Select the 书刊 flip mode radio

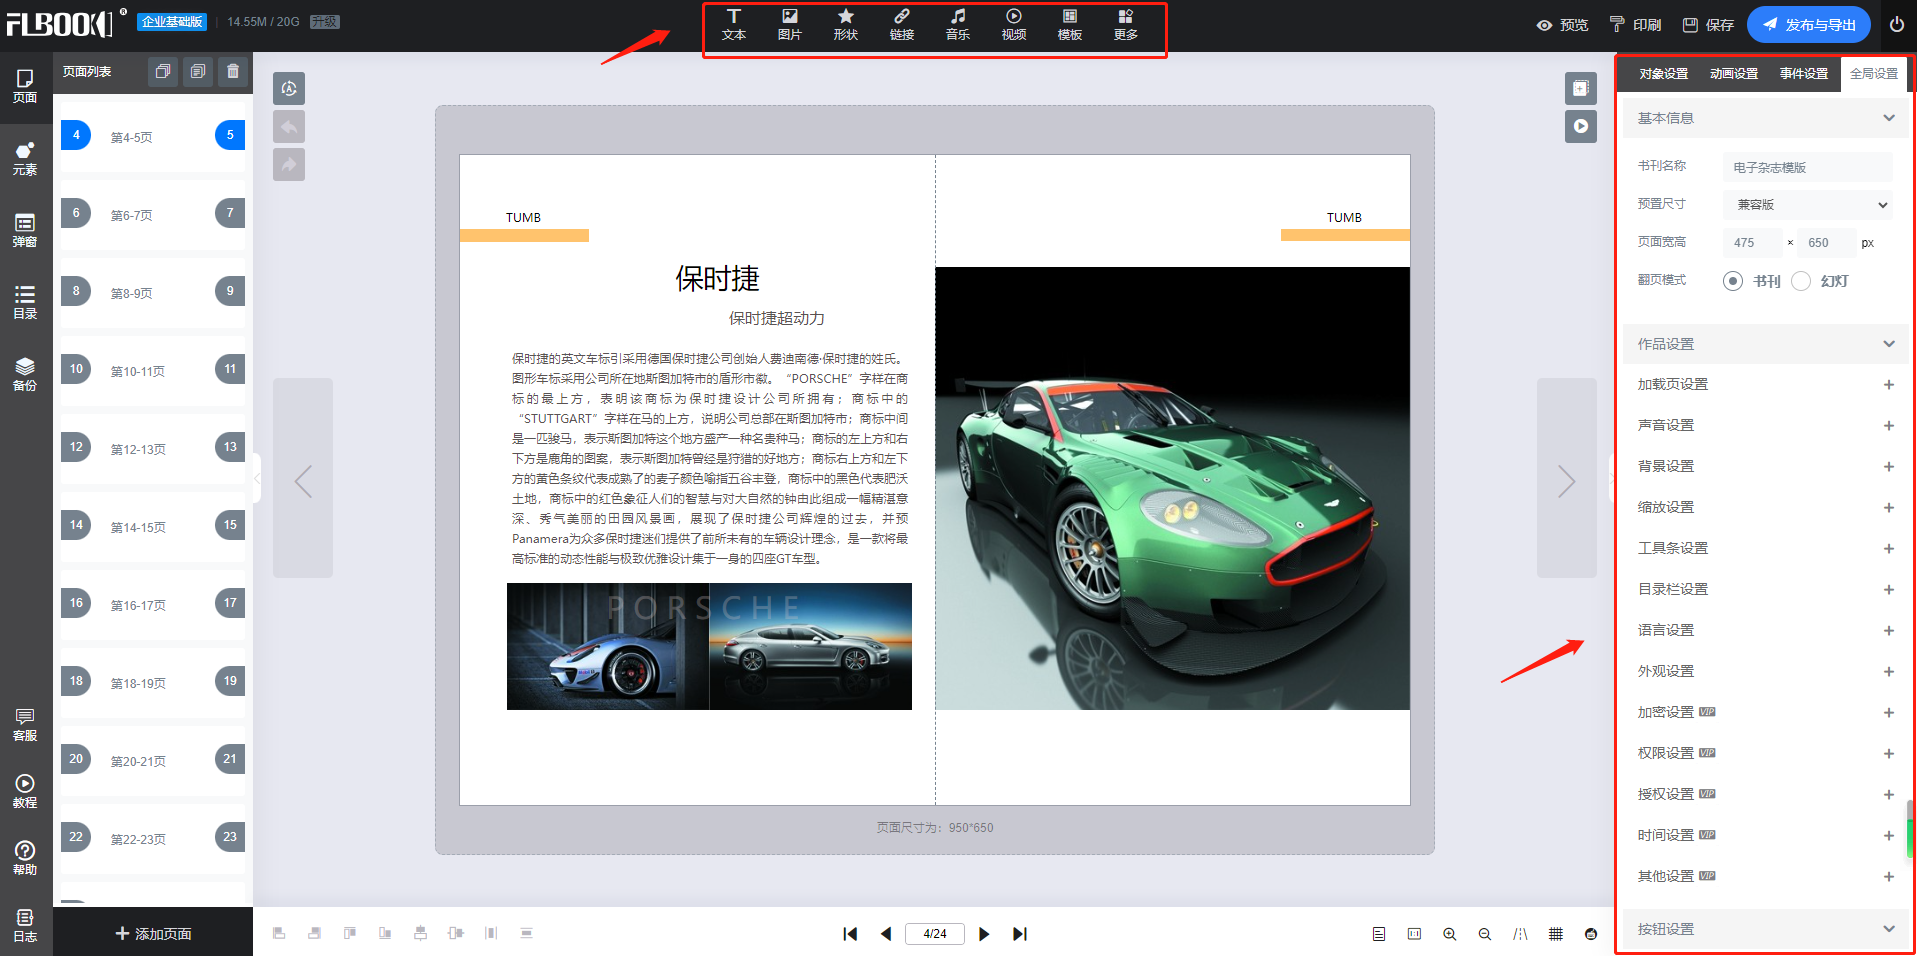pyautogui.click(x=1733, y=281)
